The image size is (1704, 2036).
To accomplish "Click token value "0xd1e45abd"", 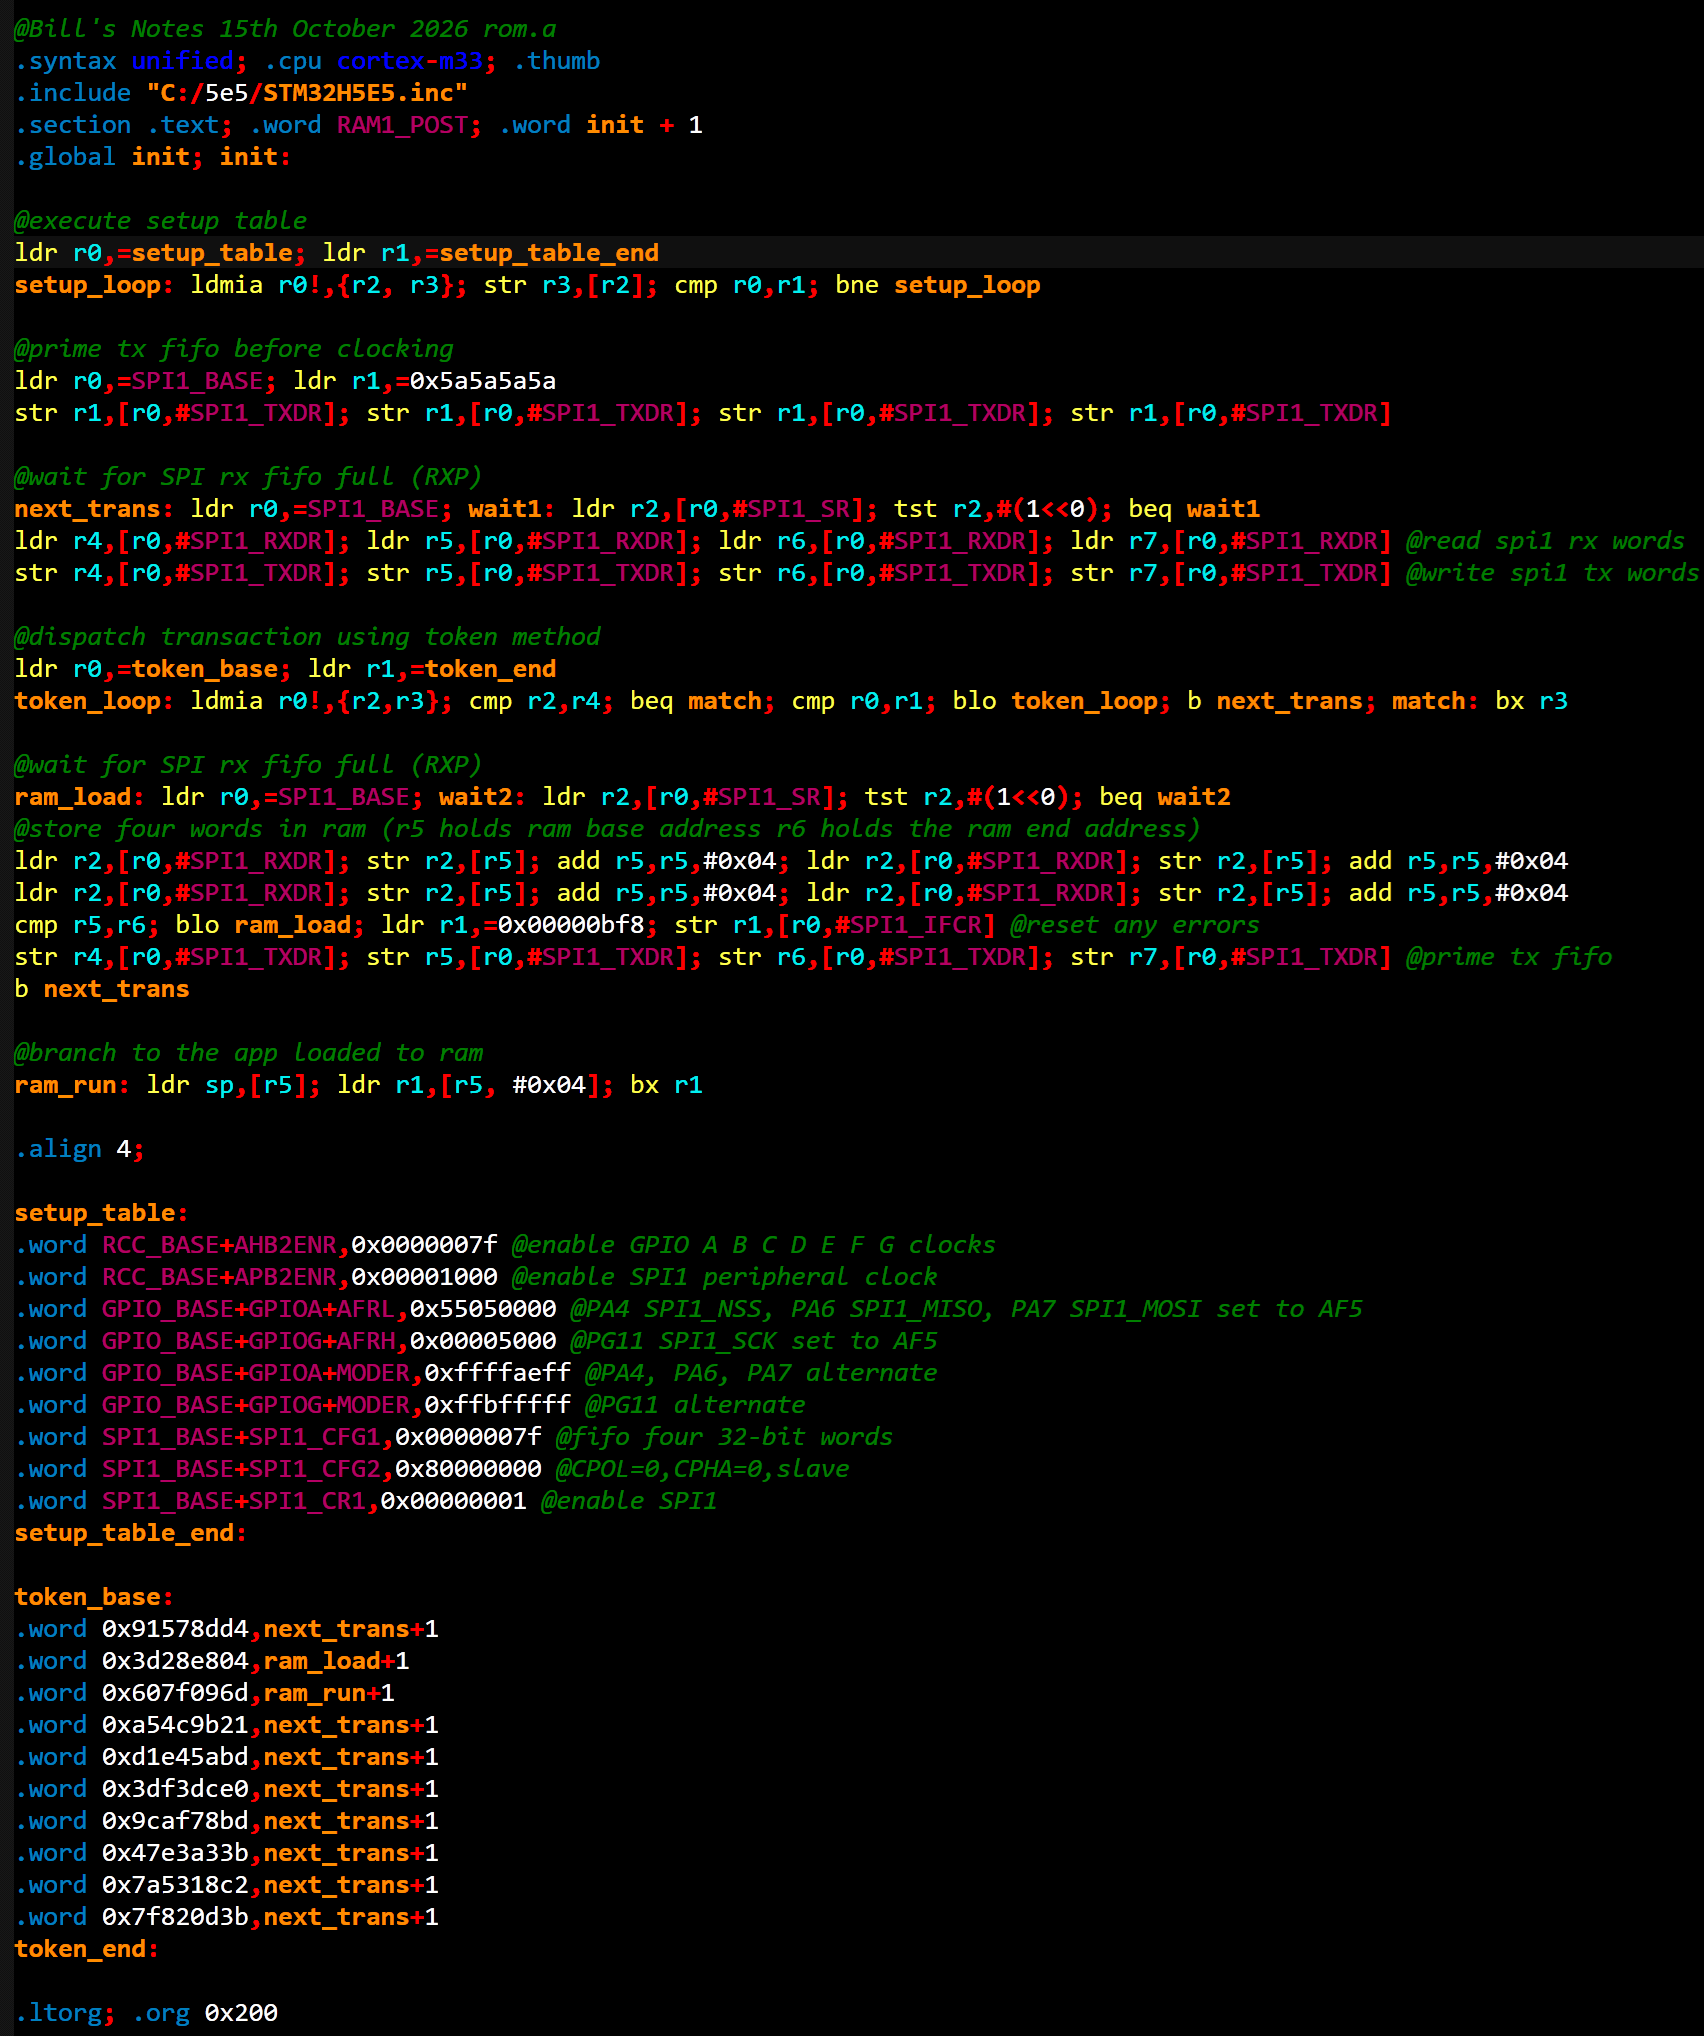I will click(175, 1757).
